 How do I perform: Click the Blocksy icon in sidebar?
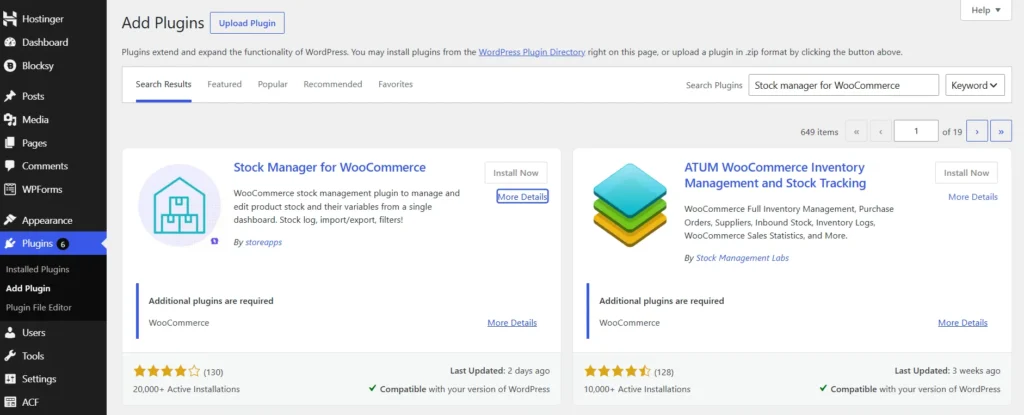tap(10, 66)
